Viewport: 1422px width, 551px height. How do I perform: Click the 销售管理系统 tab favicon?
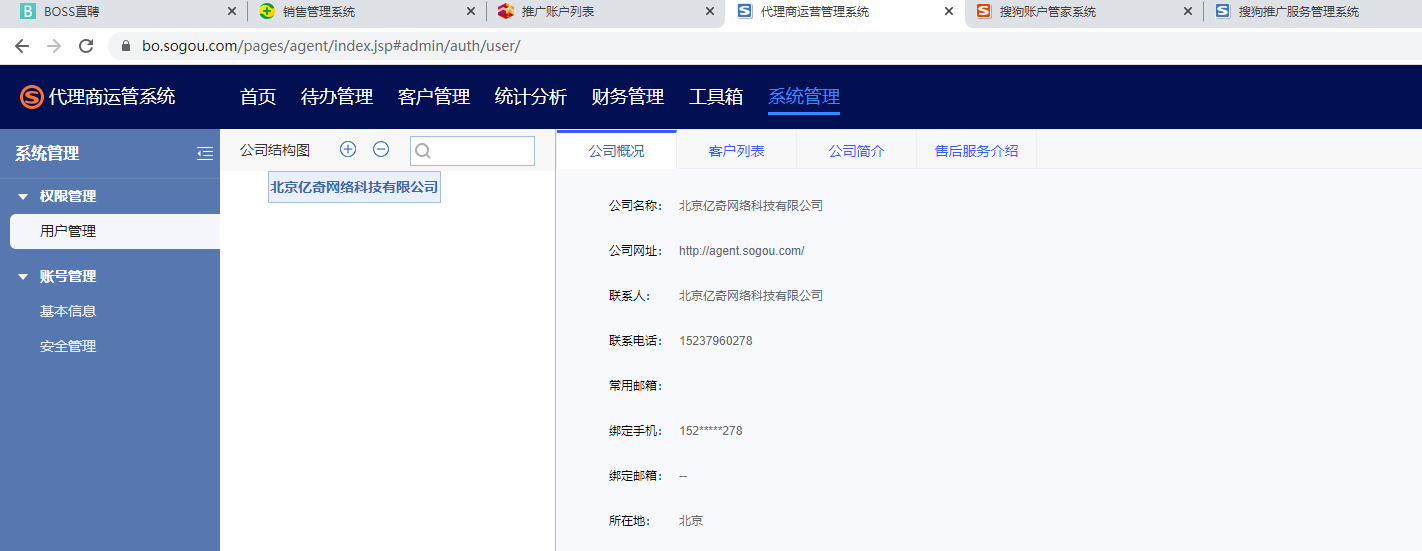tap(267, 11)
